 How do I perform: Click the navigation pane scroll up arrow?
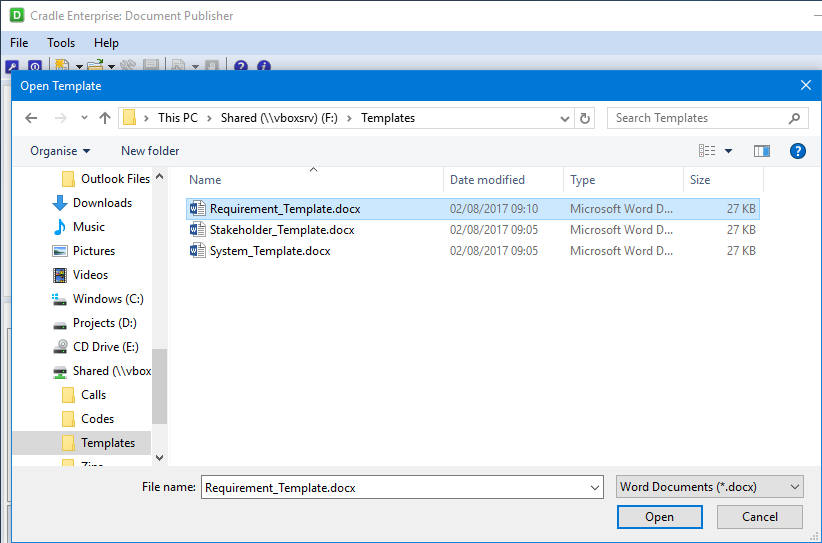160,177
